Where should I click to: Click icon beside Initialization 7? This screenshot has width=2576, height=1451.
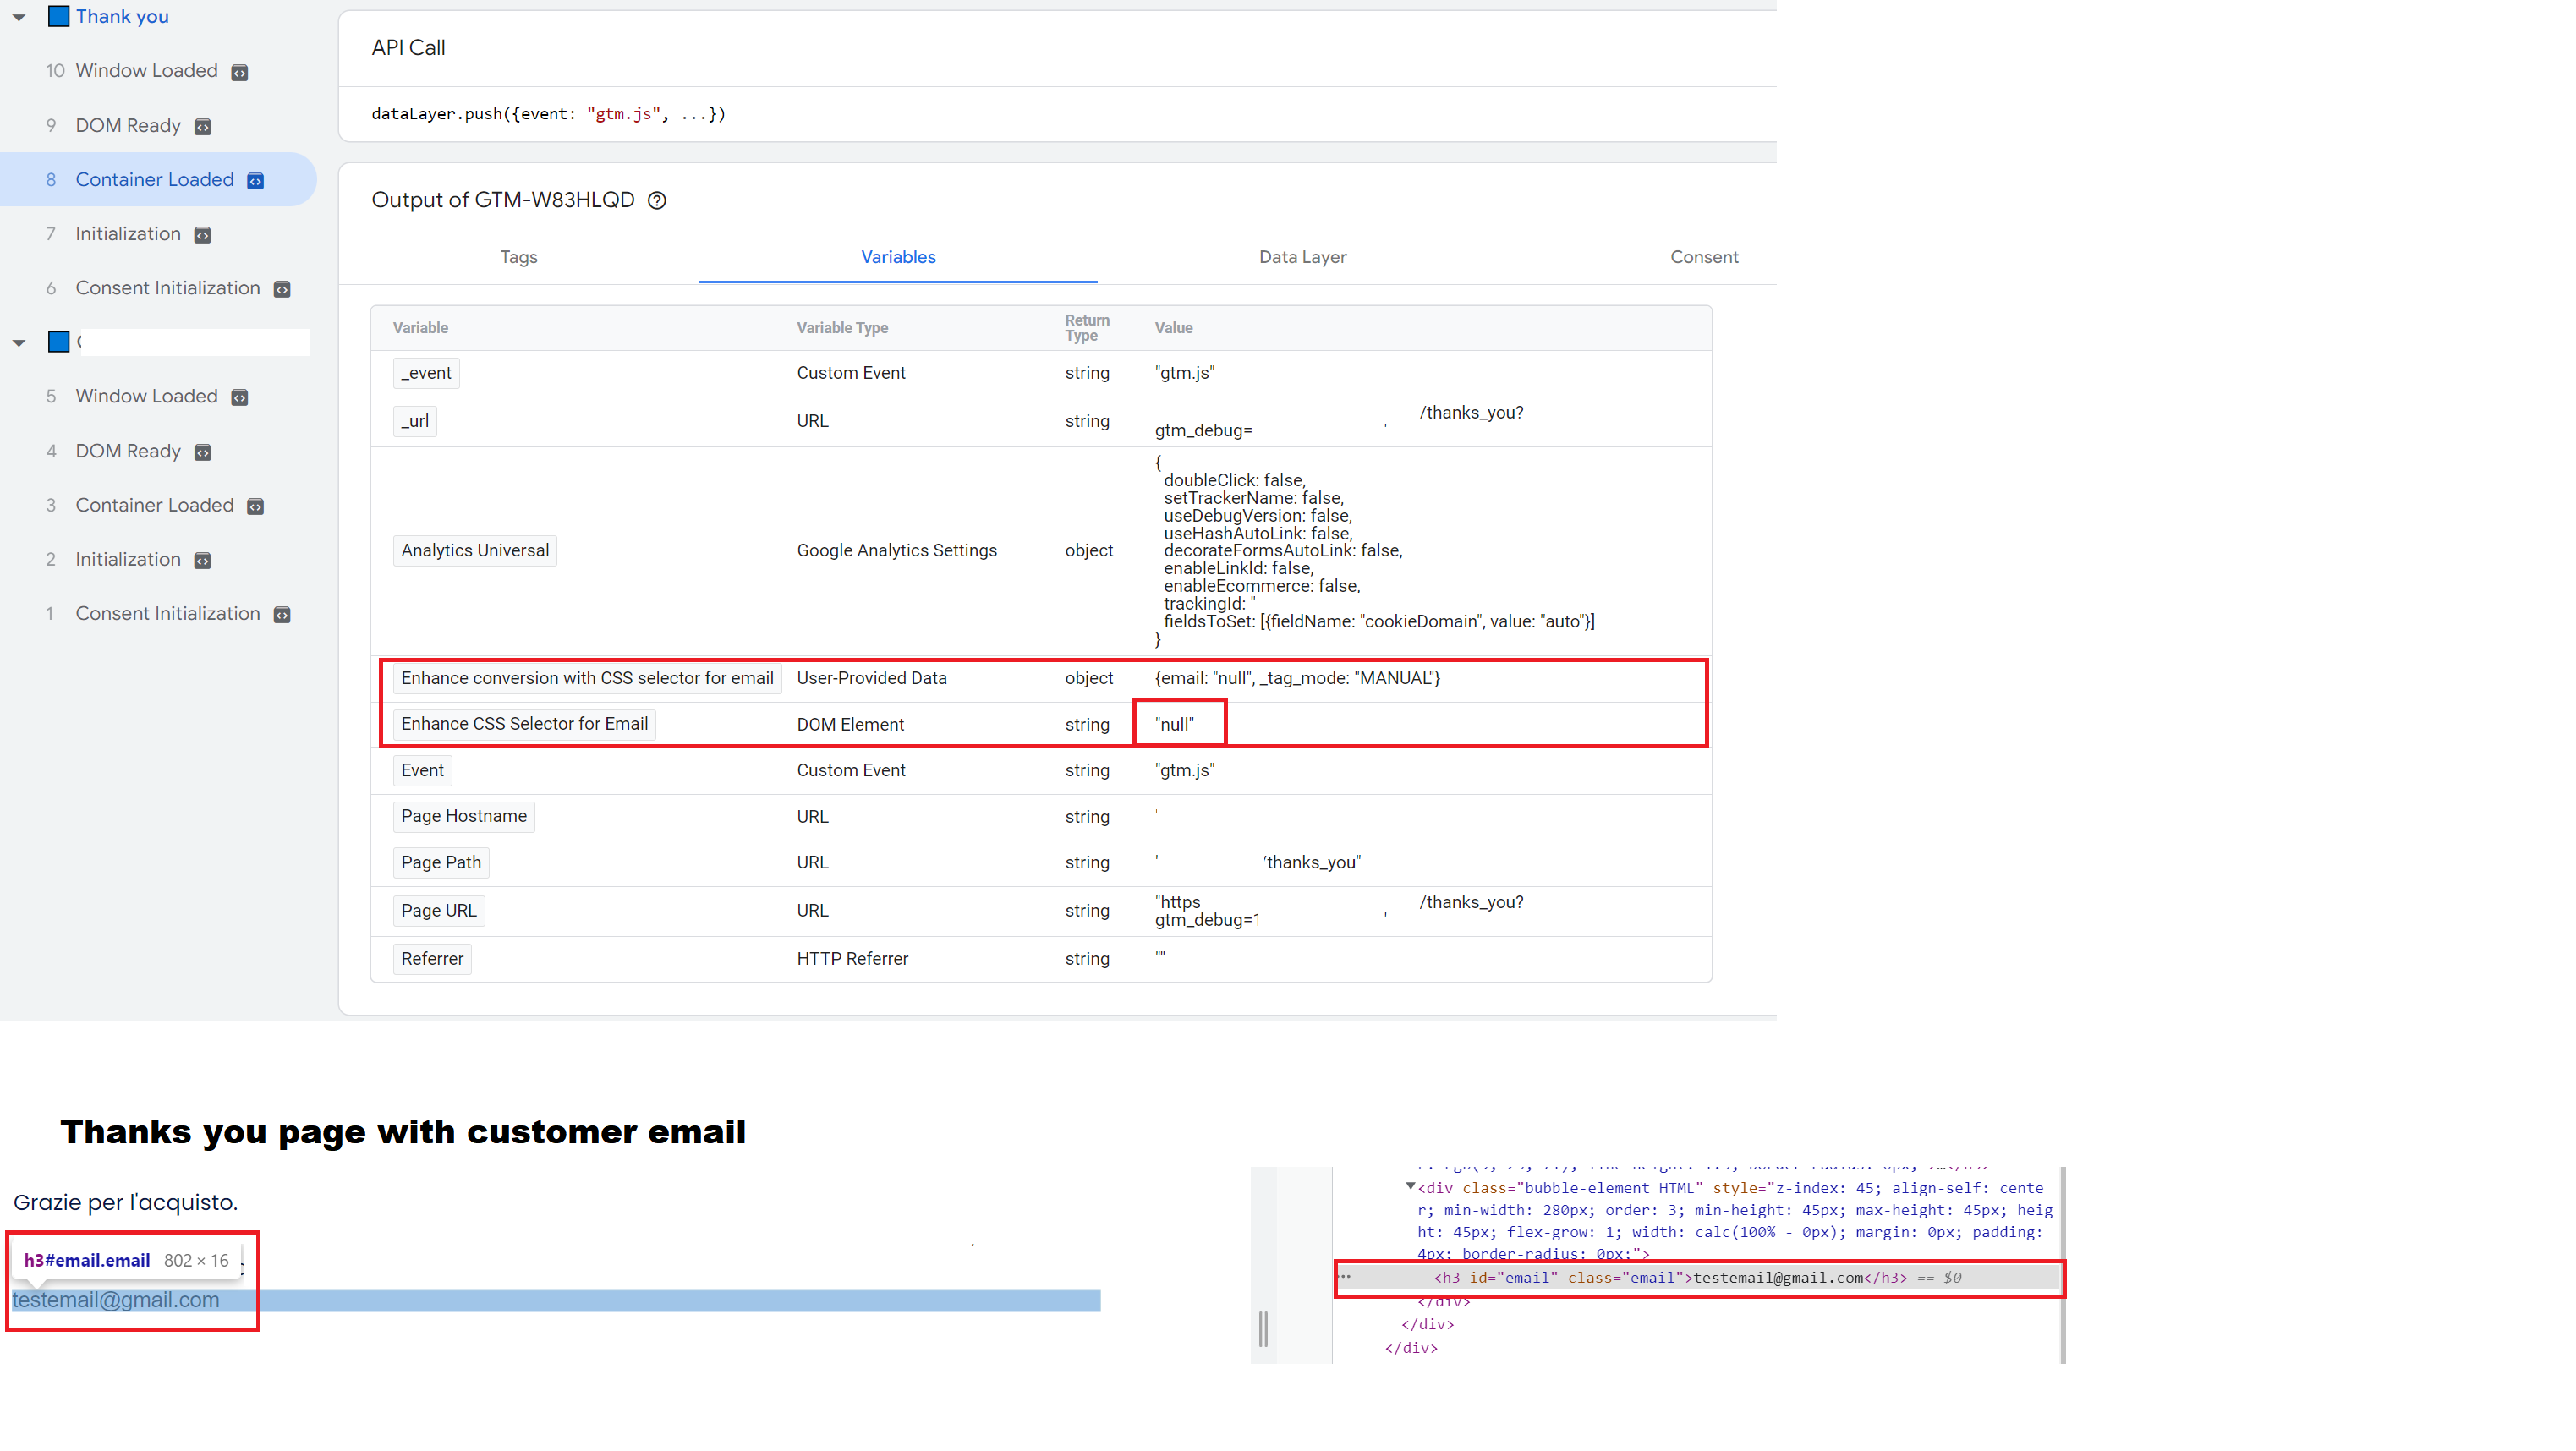[203, 235]
